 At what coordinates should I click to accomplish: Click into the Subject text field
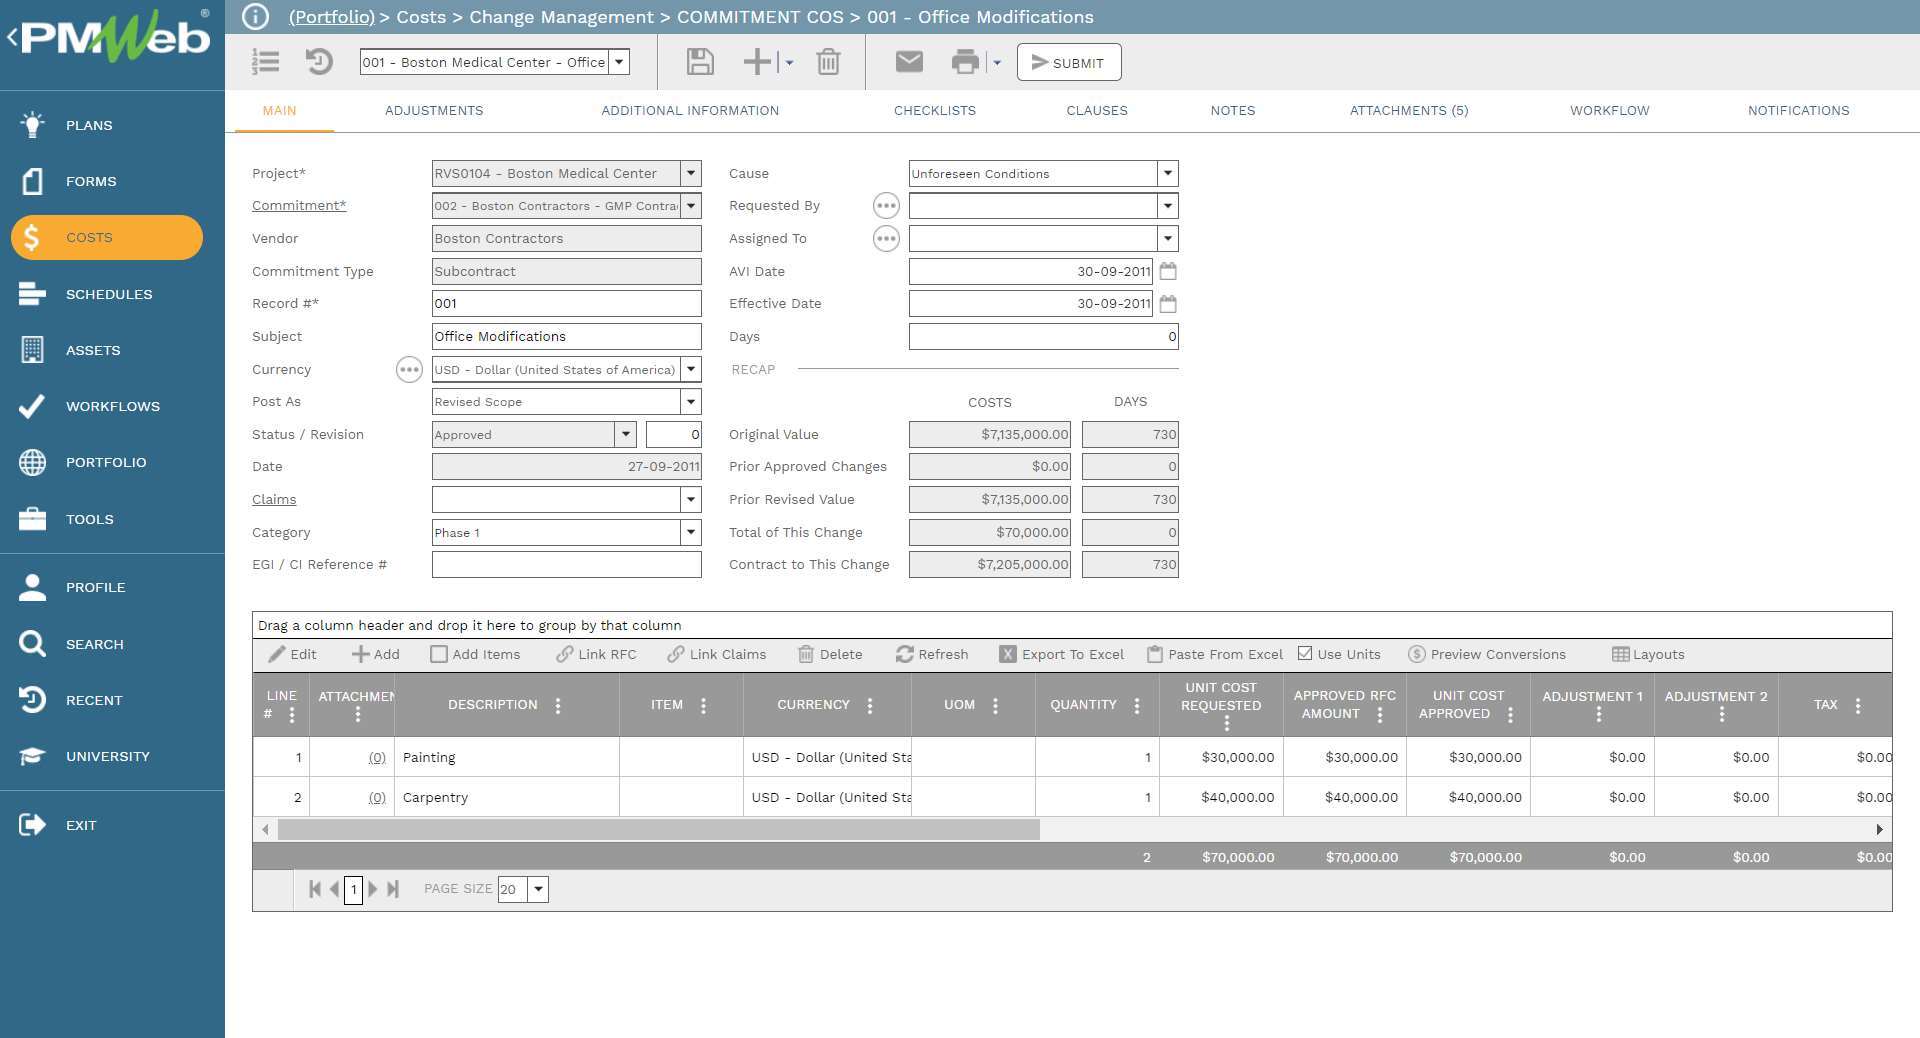tap(566, 337)
